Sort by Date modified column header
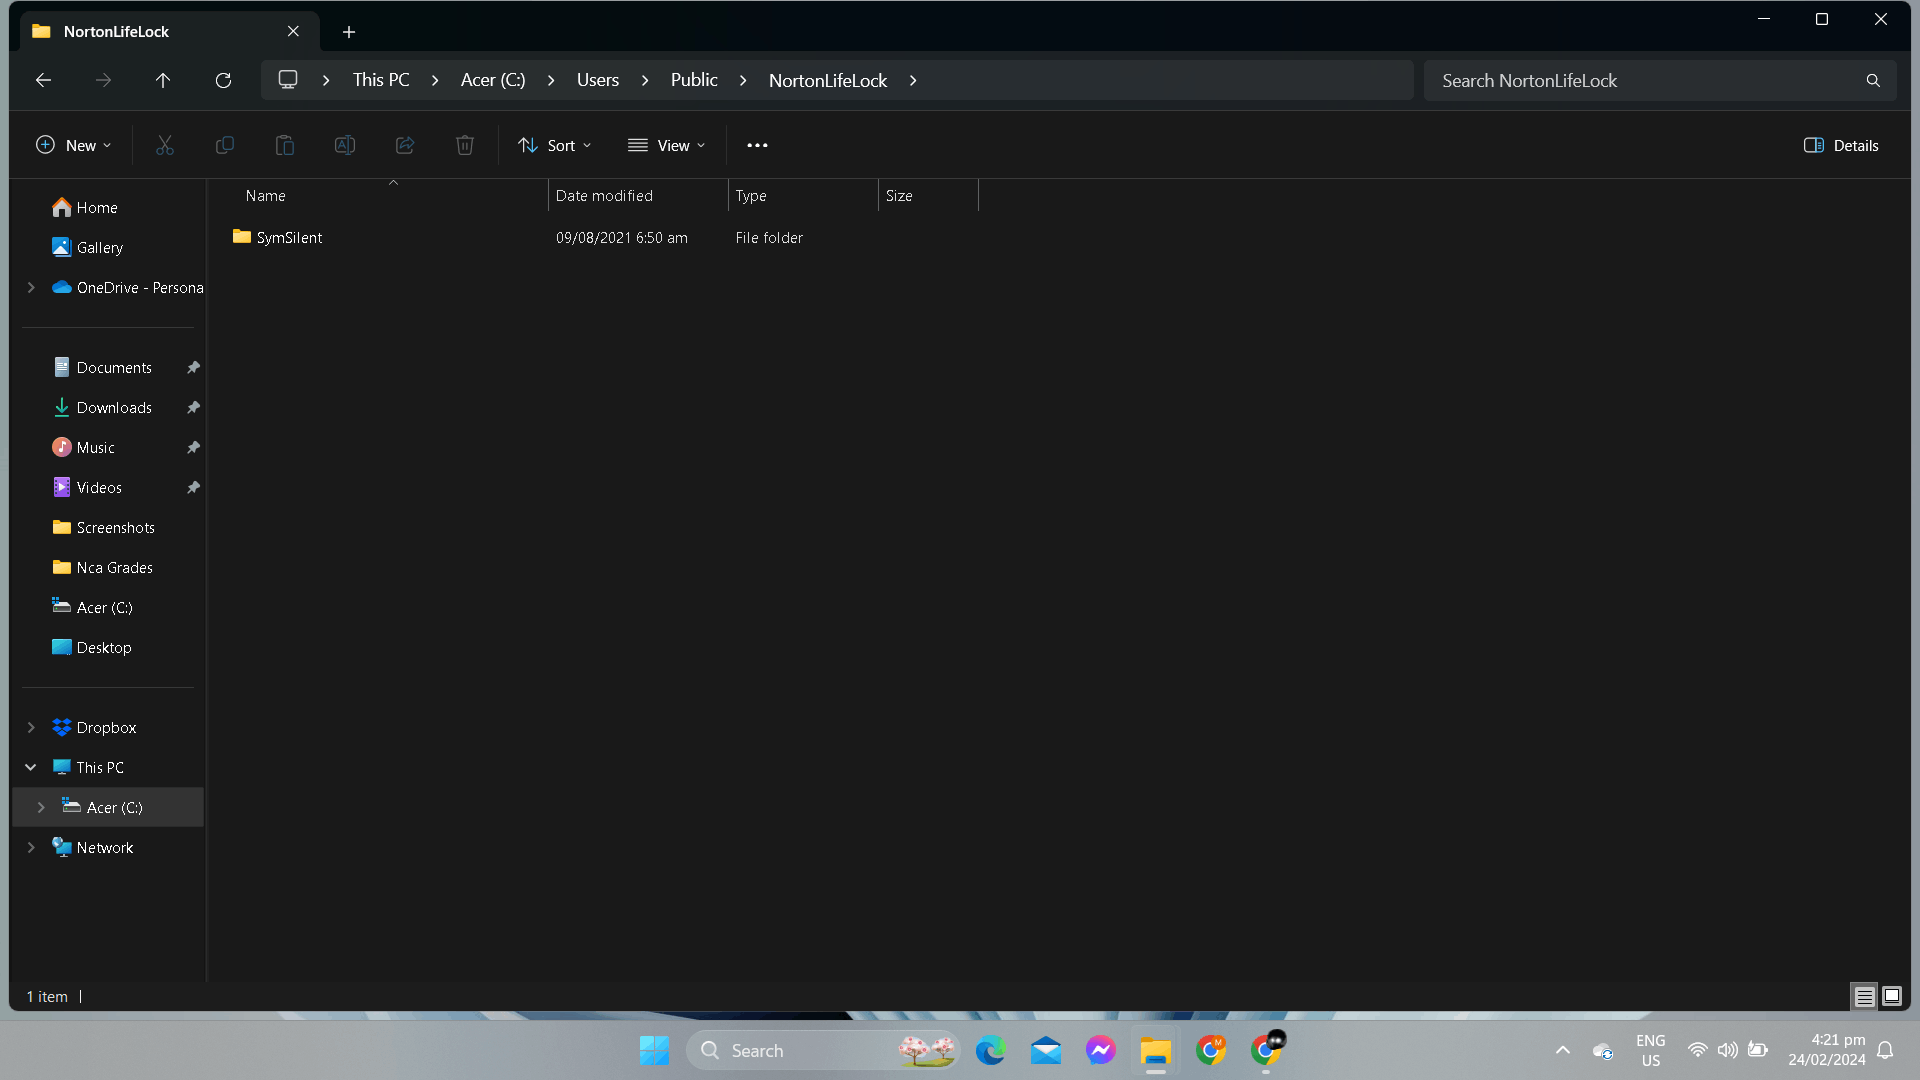The width and height of the screenshot is (1920, 1080). 604,196
